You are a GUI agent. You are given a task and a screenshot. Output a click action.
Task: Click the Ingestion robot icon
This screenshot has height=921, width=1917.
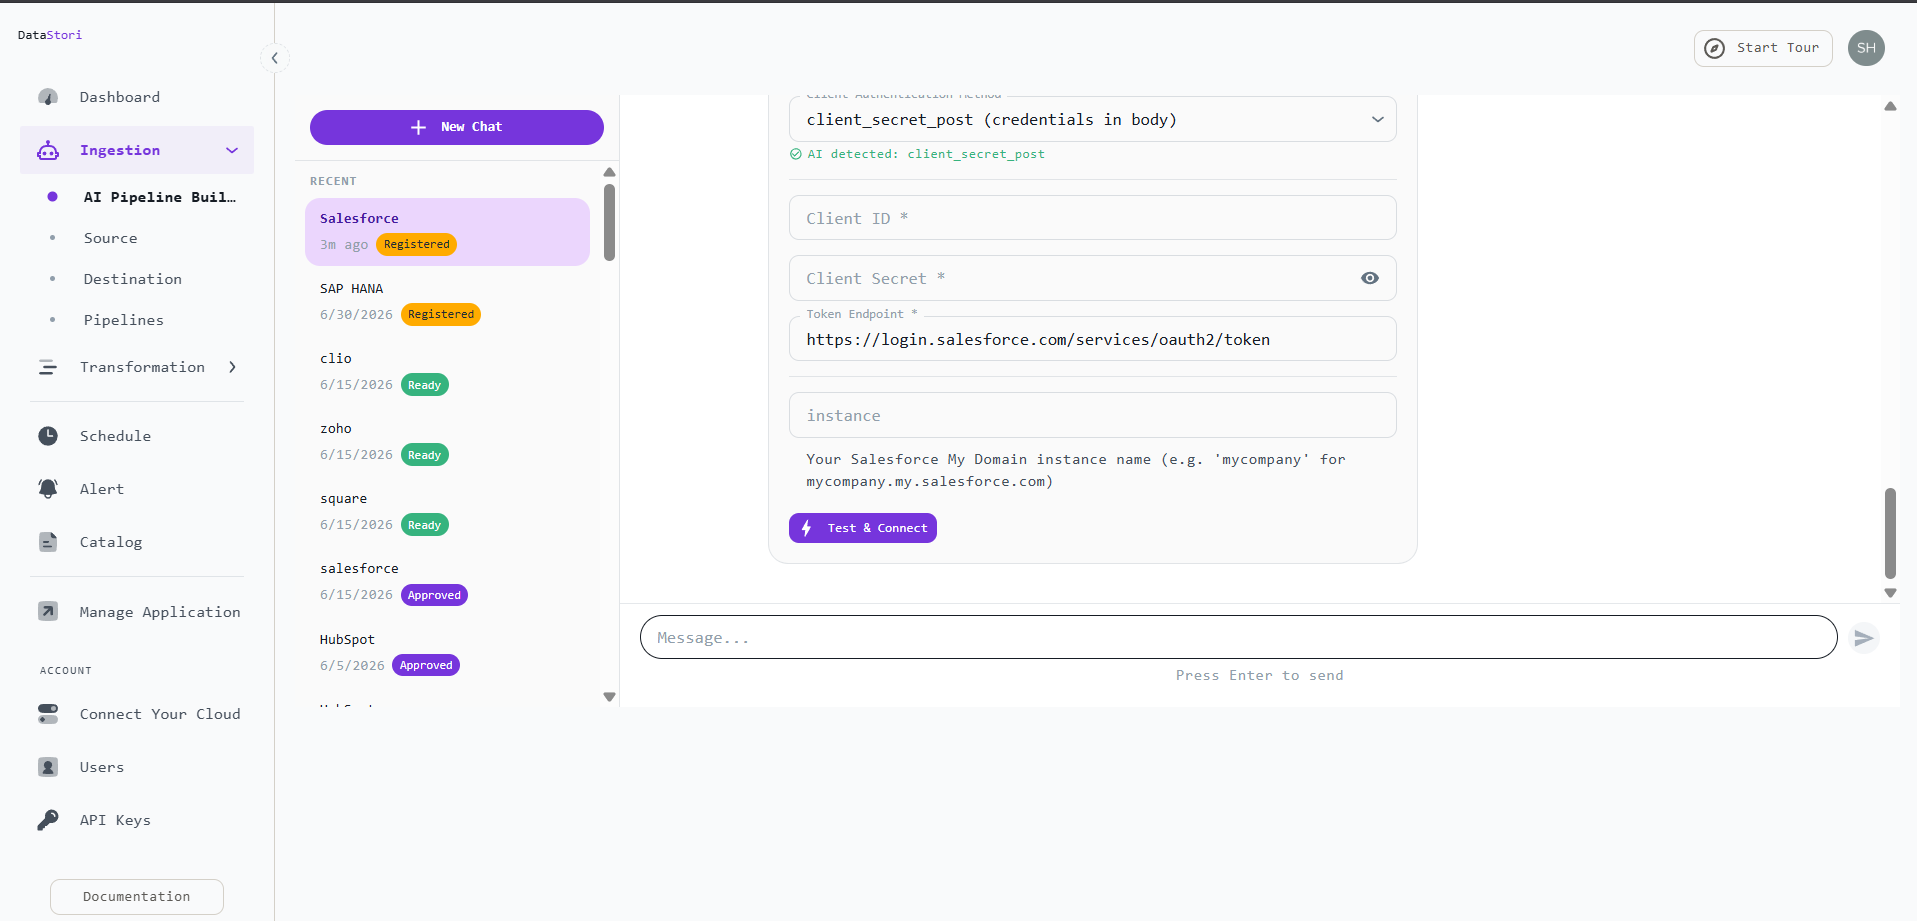[48, 150]
